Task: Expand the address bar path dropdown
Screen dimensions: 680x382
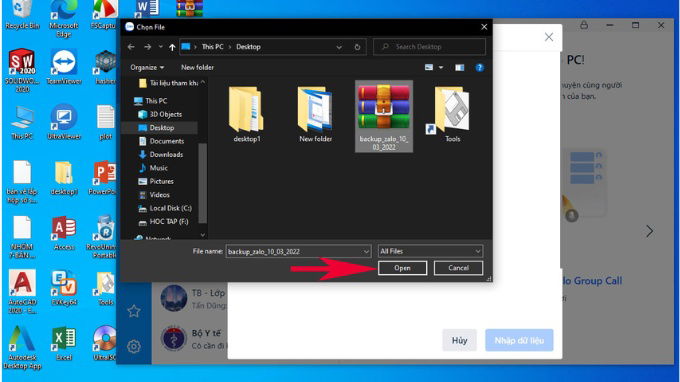Action: (x=339, y=47)
